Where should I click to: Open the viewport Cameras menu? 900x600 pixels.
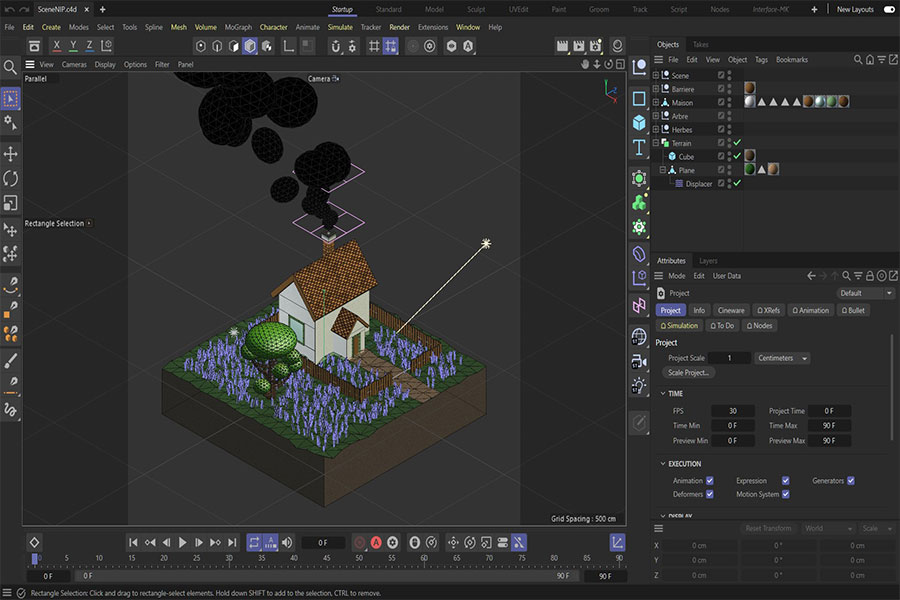pyautogui.click(x=74, y=65)
